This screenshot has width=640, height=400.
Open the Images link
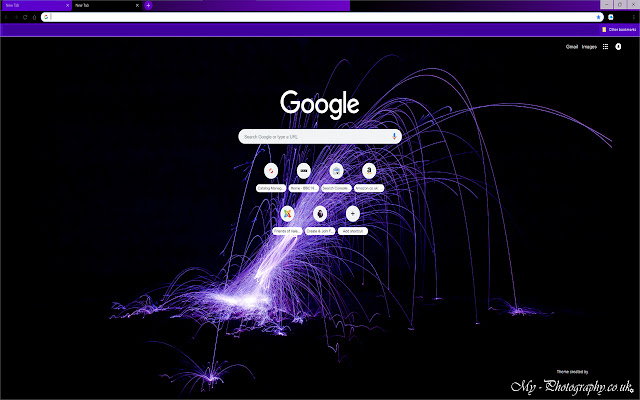pos(589,47)
